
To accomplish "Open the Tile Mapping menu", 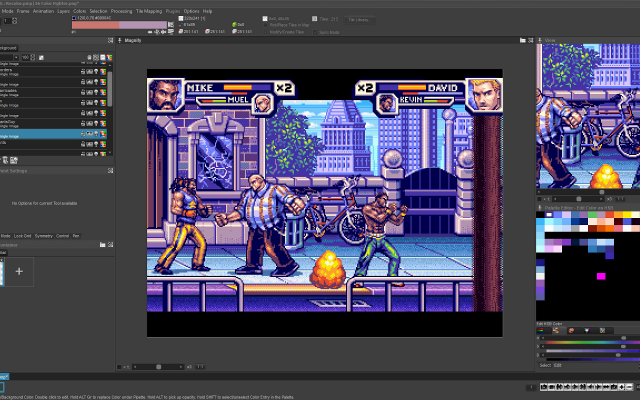I will 149,11.
